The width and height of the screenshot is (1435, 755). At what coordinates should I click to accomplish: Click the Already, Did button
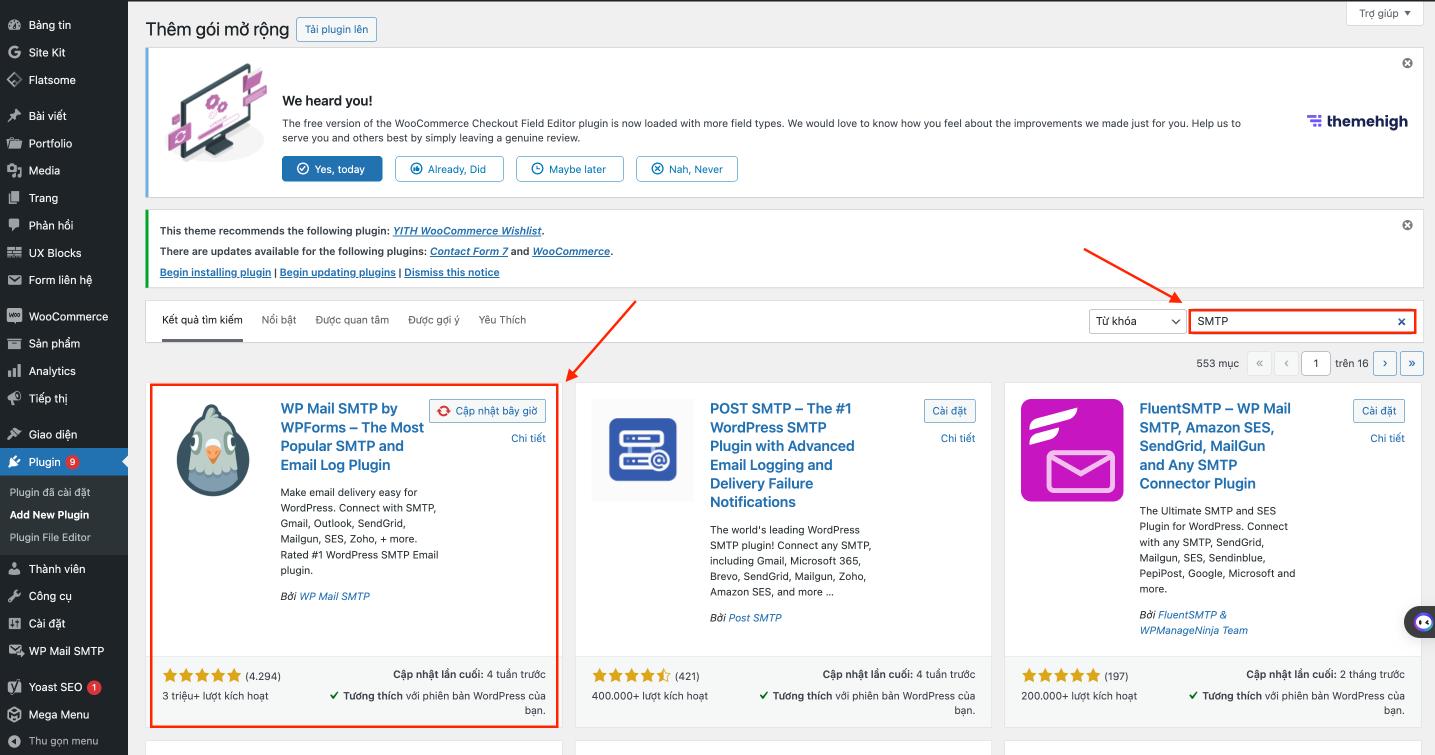coord(447,169)
